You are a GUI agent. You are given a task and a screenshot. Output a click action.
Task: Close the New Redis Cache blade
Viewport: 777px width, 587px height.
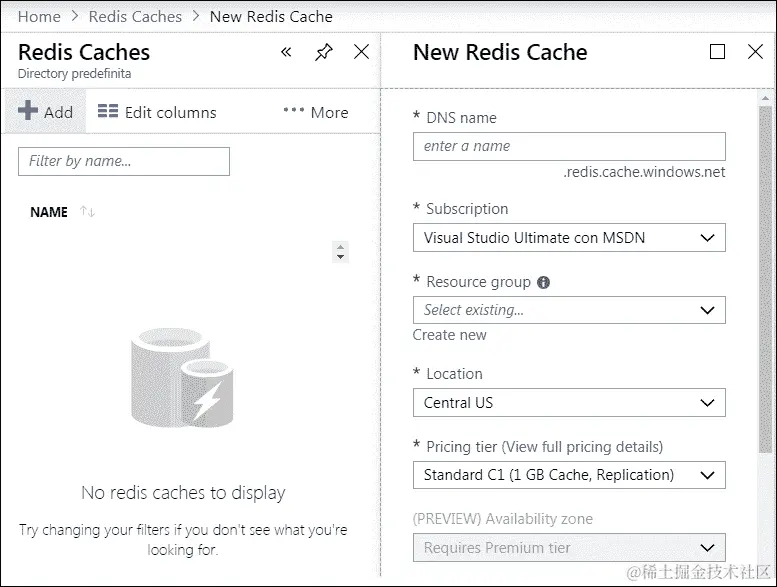tap(755, 52)
